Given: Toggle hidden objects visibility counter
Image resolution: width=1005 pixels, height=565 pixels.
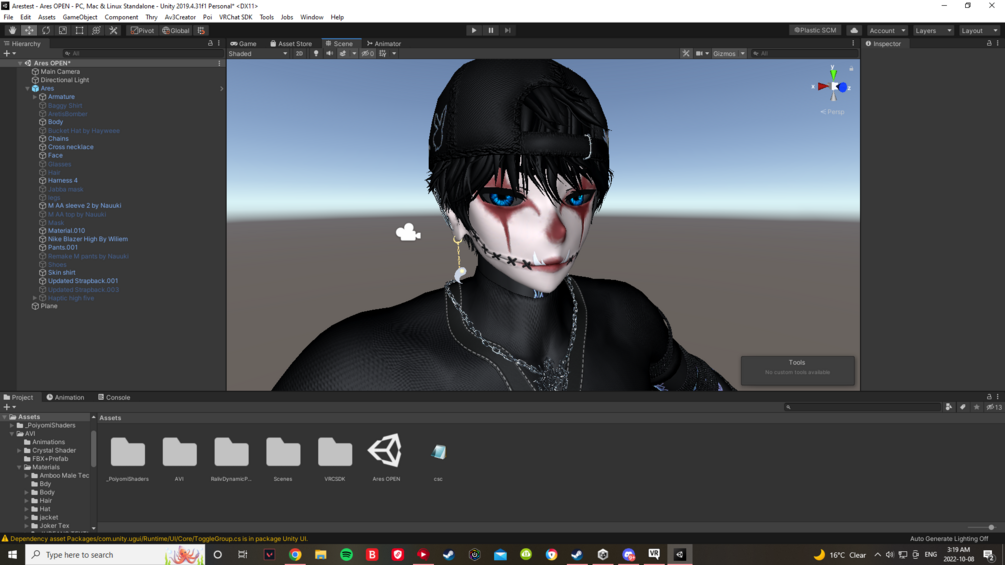Looking at the screenshot, I should 367,53.
